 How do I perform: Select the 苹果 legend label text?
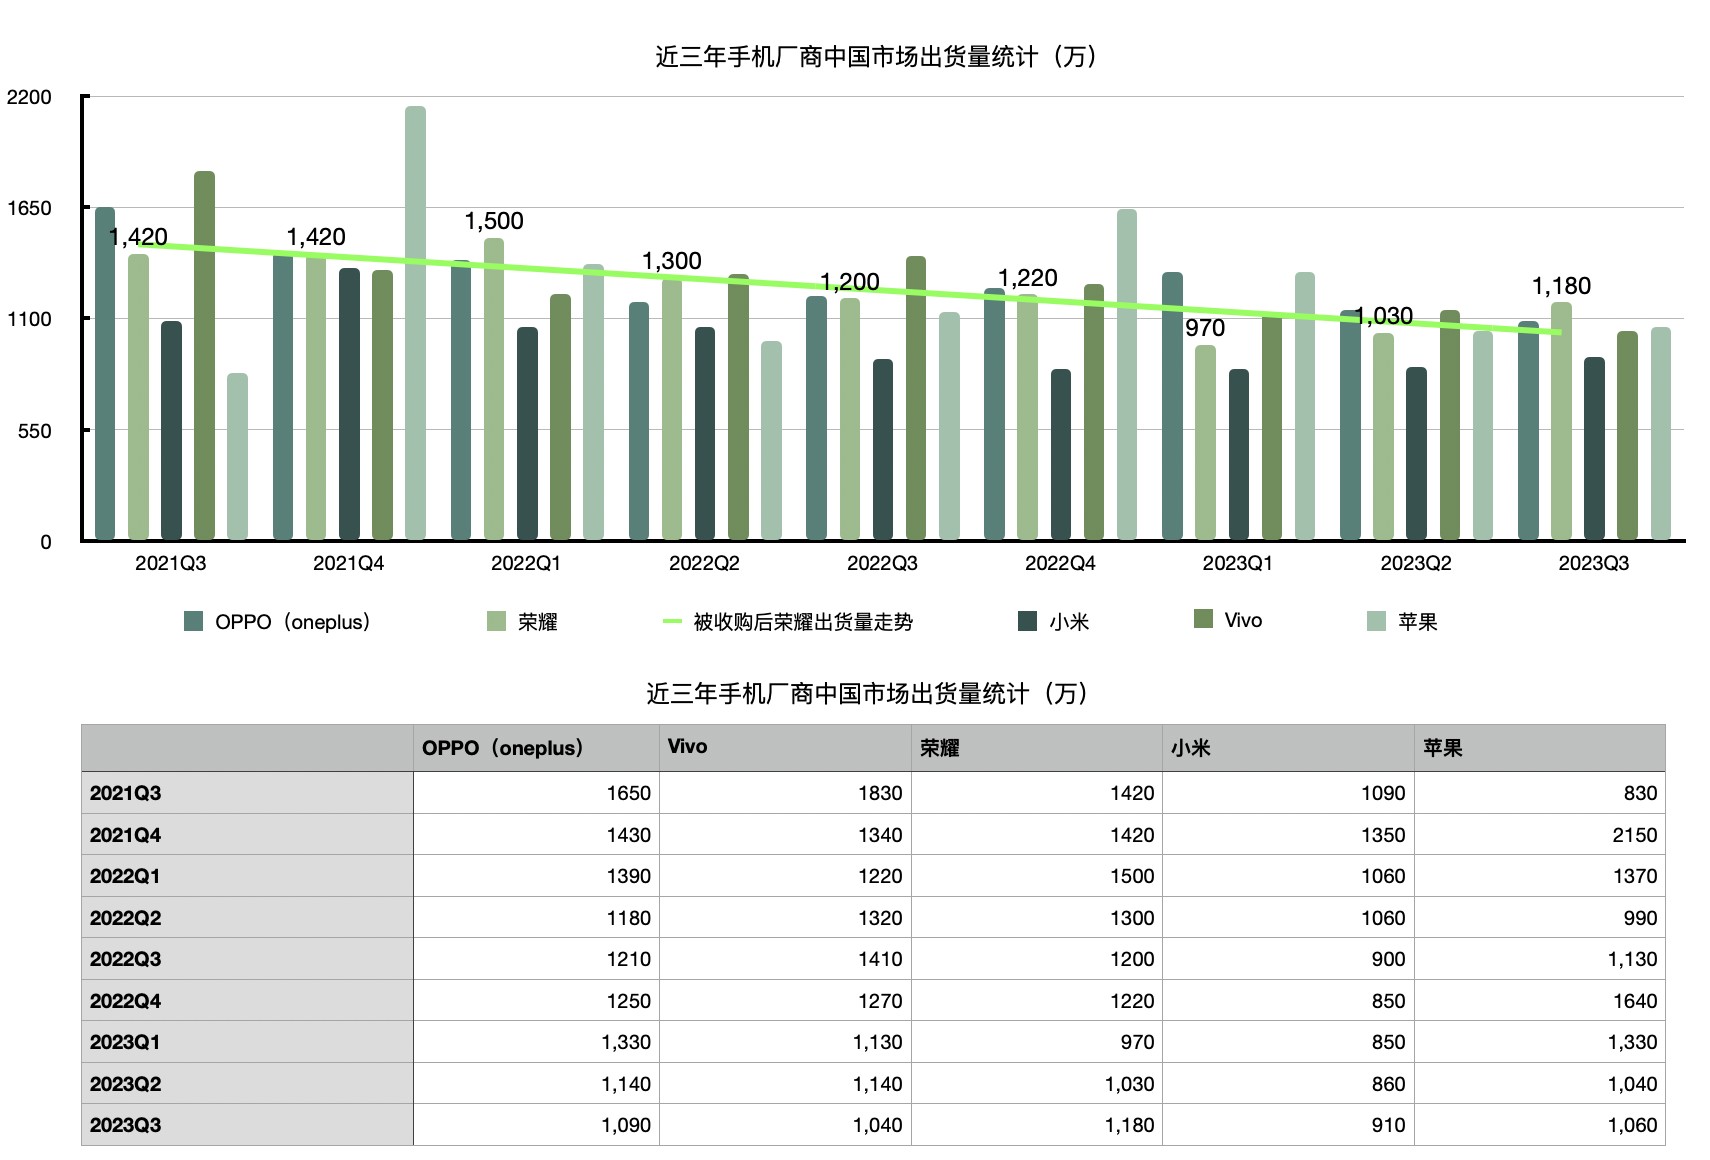[1418, 622]
